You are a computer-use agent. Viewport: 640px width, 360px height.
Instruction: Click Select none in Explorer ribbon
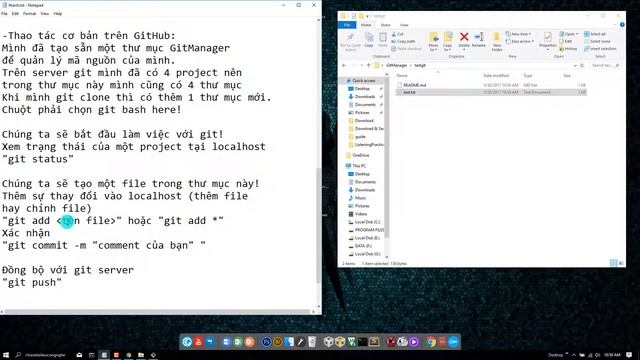pyautogui.click(x=597, y=42)
